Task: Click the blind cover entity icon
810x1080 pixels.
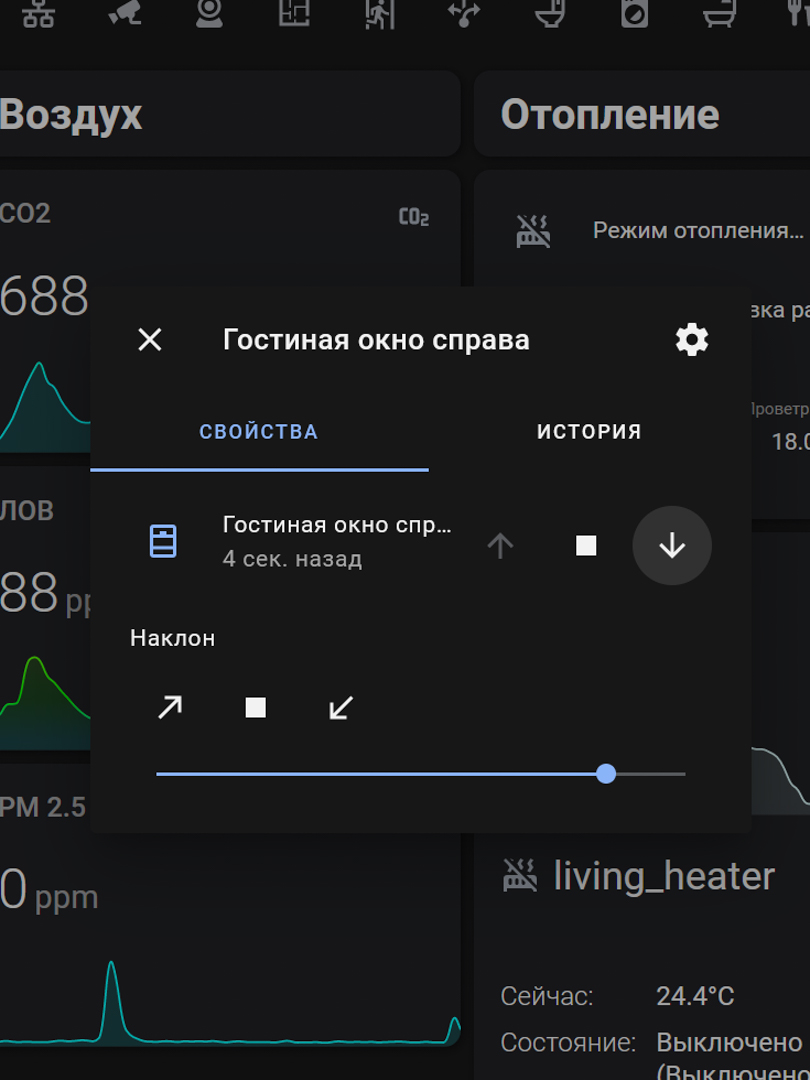Action: pos(163,541)
